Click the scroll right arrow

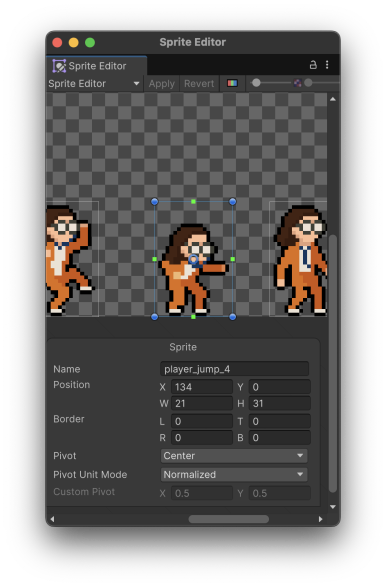[x=320, y=519]
